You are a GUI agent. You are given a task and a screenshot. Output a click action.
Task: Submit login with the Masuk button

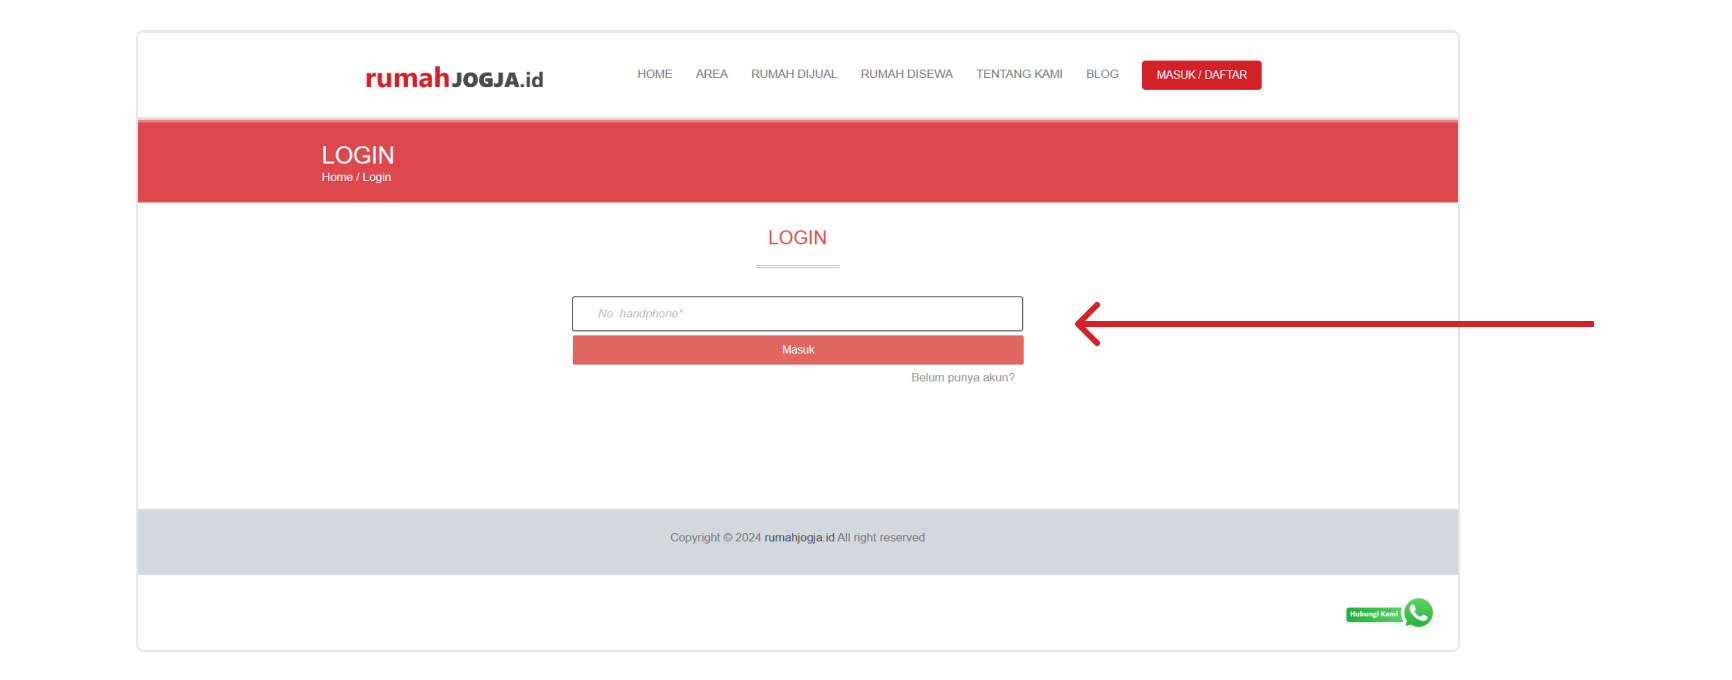coord(798,350)
